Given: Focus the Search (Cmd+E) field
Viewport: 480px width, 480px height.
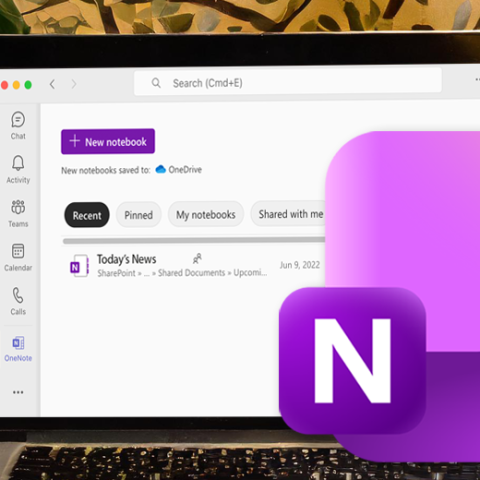Looking at the screenshot, I should [x=288, y=82].
